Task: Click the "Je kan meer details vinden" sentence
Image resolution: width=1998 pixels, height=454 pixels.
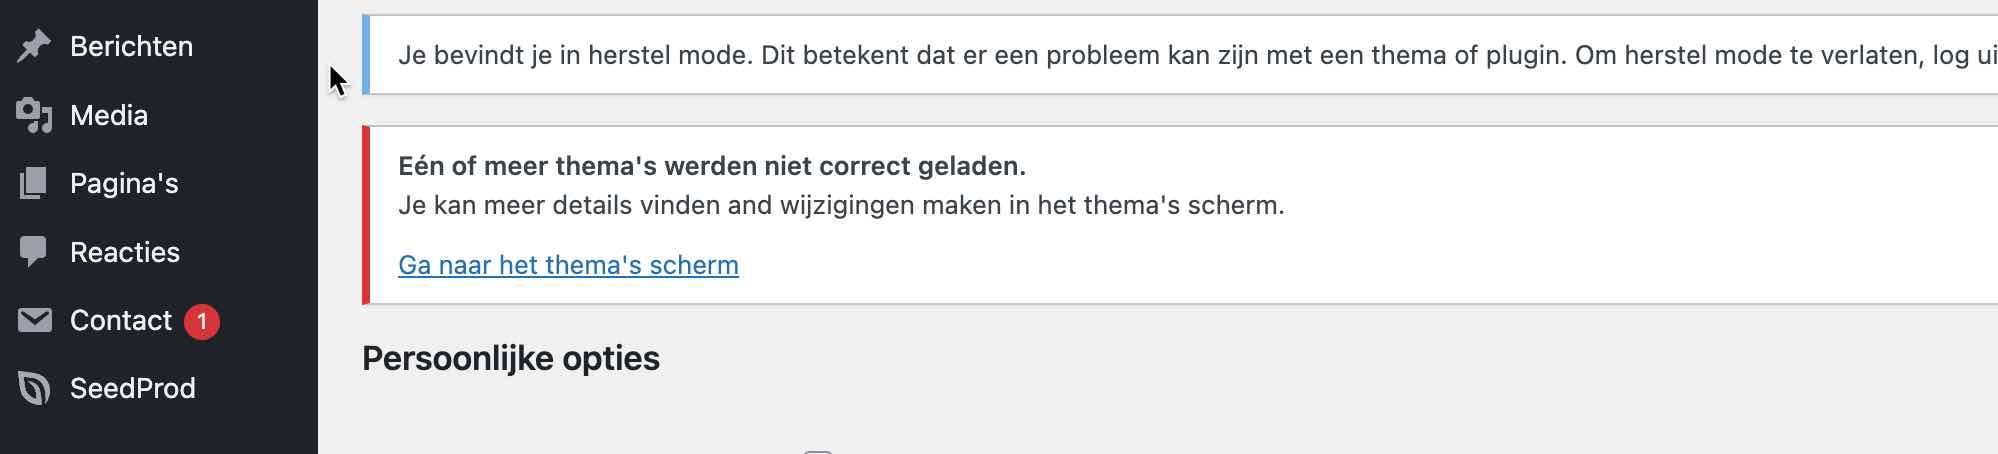Action: [x=841, y=205]
